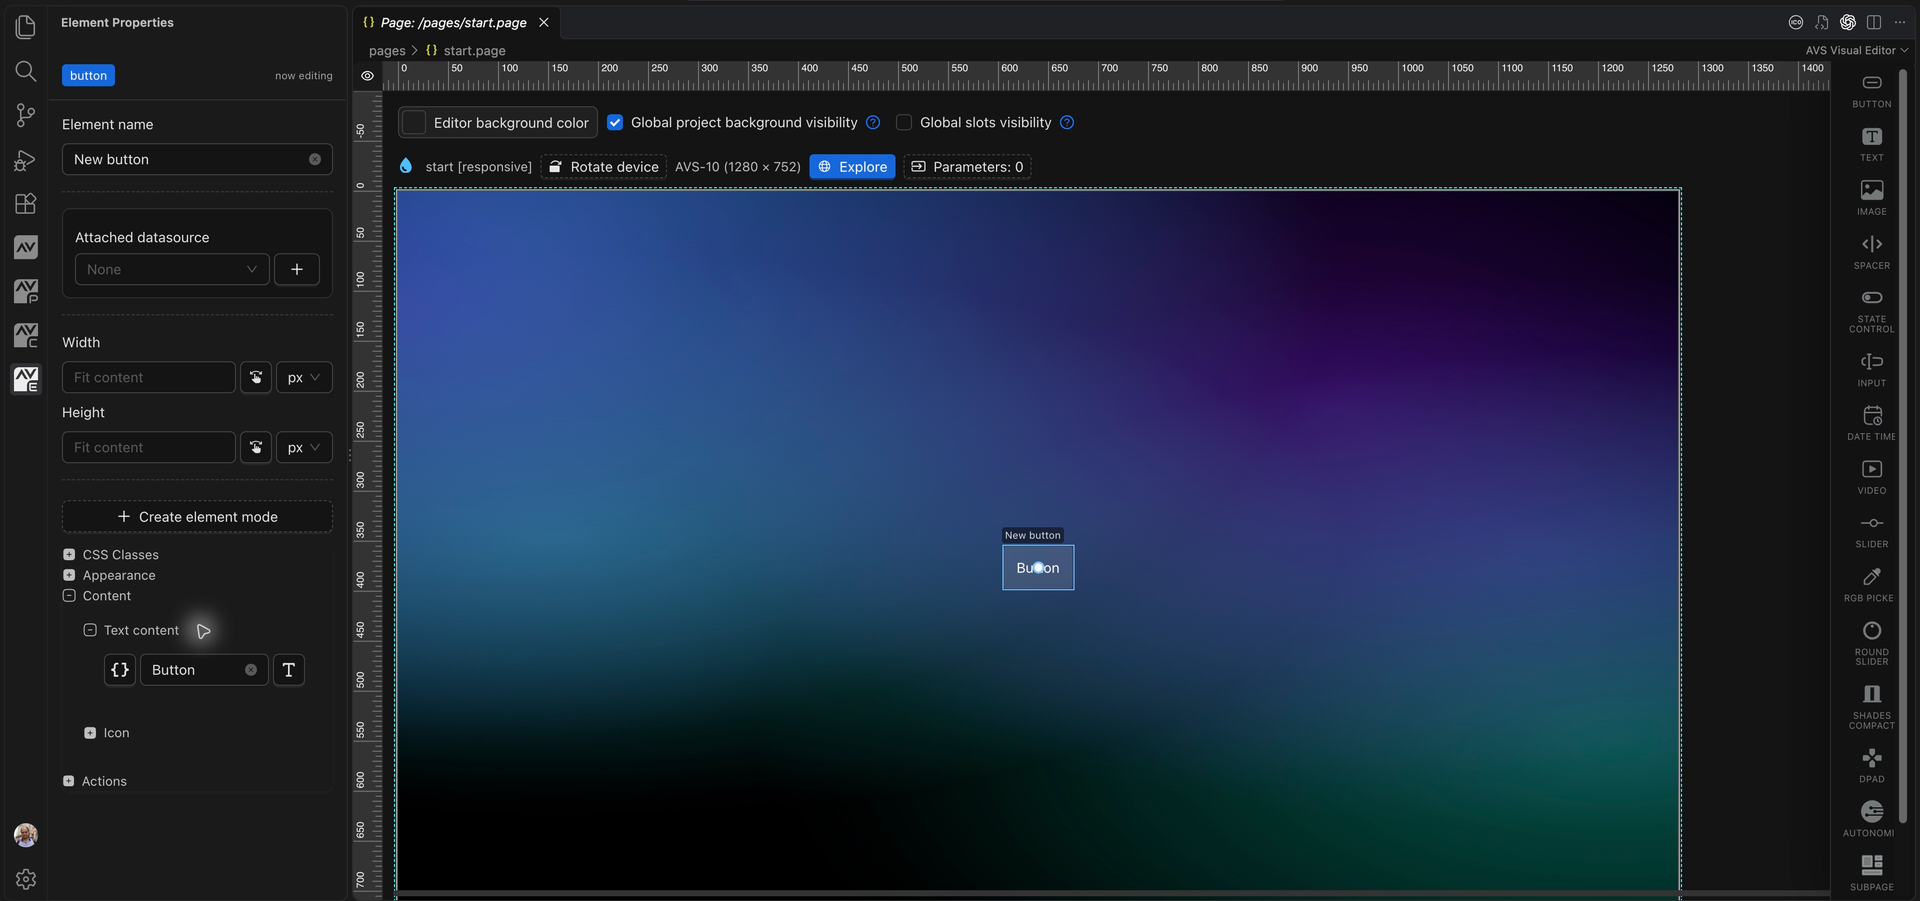The image size is (1920, 901).
Task: Select the DATE TIME element in palette
Action: pos(1872,423)
